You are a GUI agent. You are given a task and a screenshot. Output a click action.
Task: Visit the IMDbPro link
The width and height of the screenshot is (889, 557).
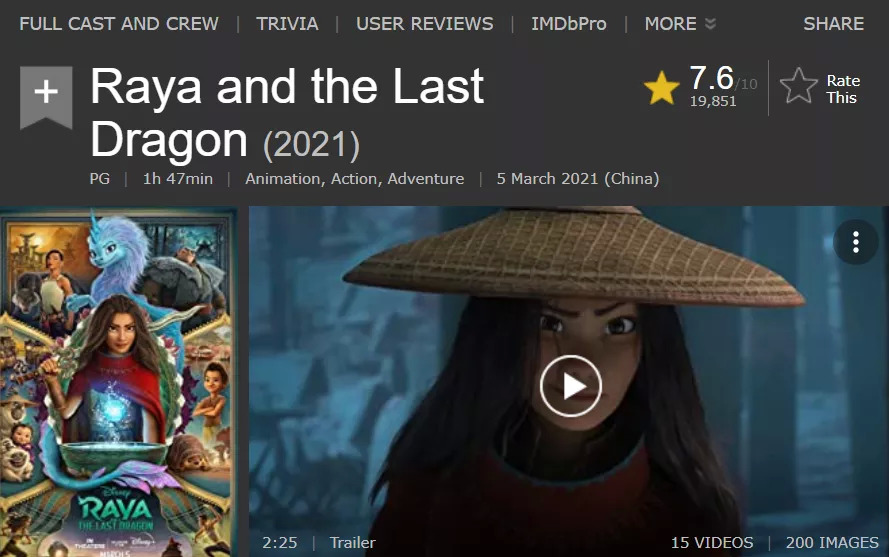point(569,24)
